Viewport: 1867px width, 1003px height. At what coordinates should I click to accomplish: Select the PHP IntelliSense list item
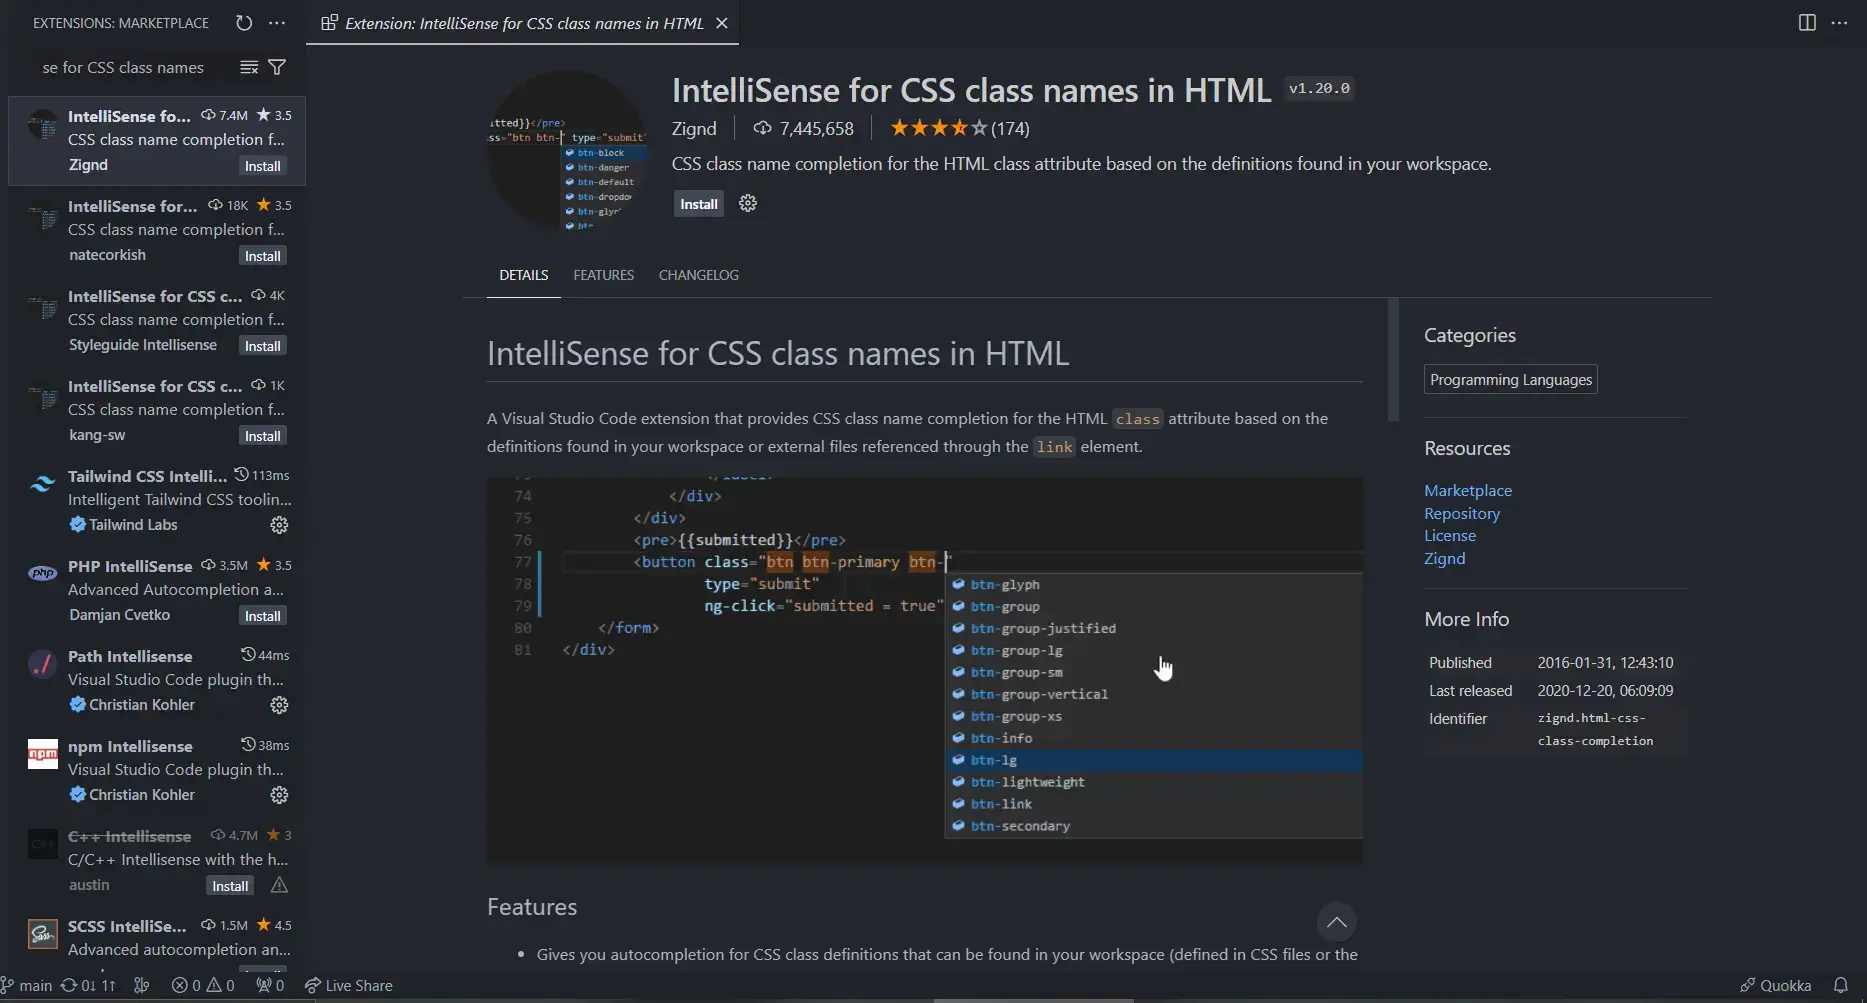[x=157, y=590]
